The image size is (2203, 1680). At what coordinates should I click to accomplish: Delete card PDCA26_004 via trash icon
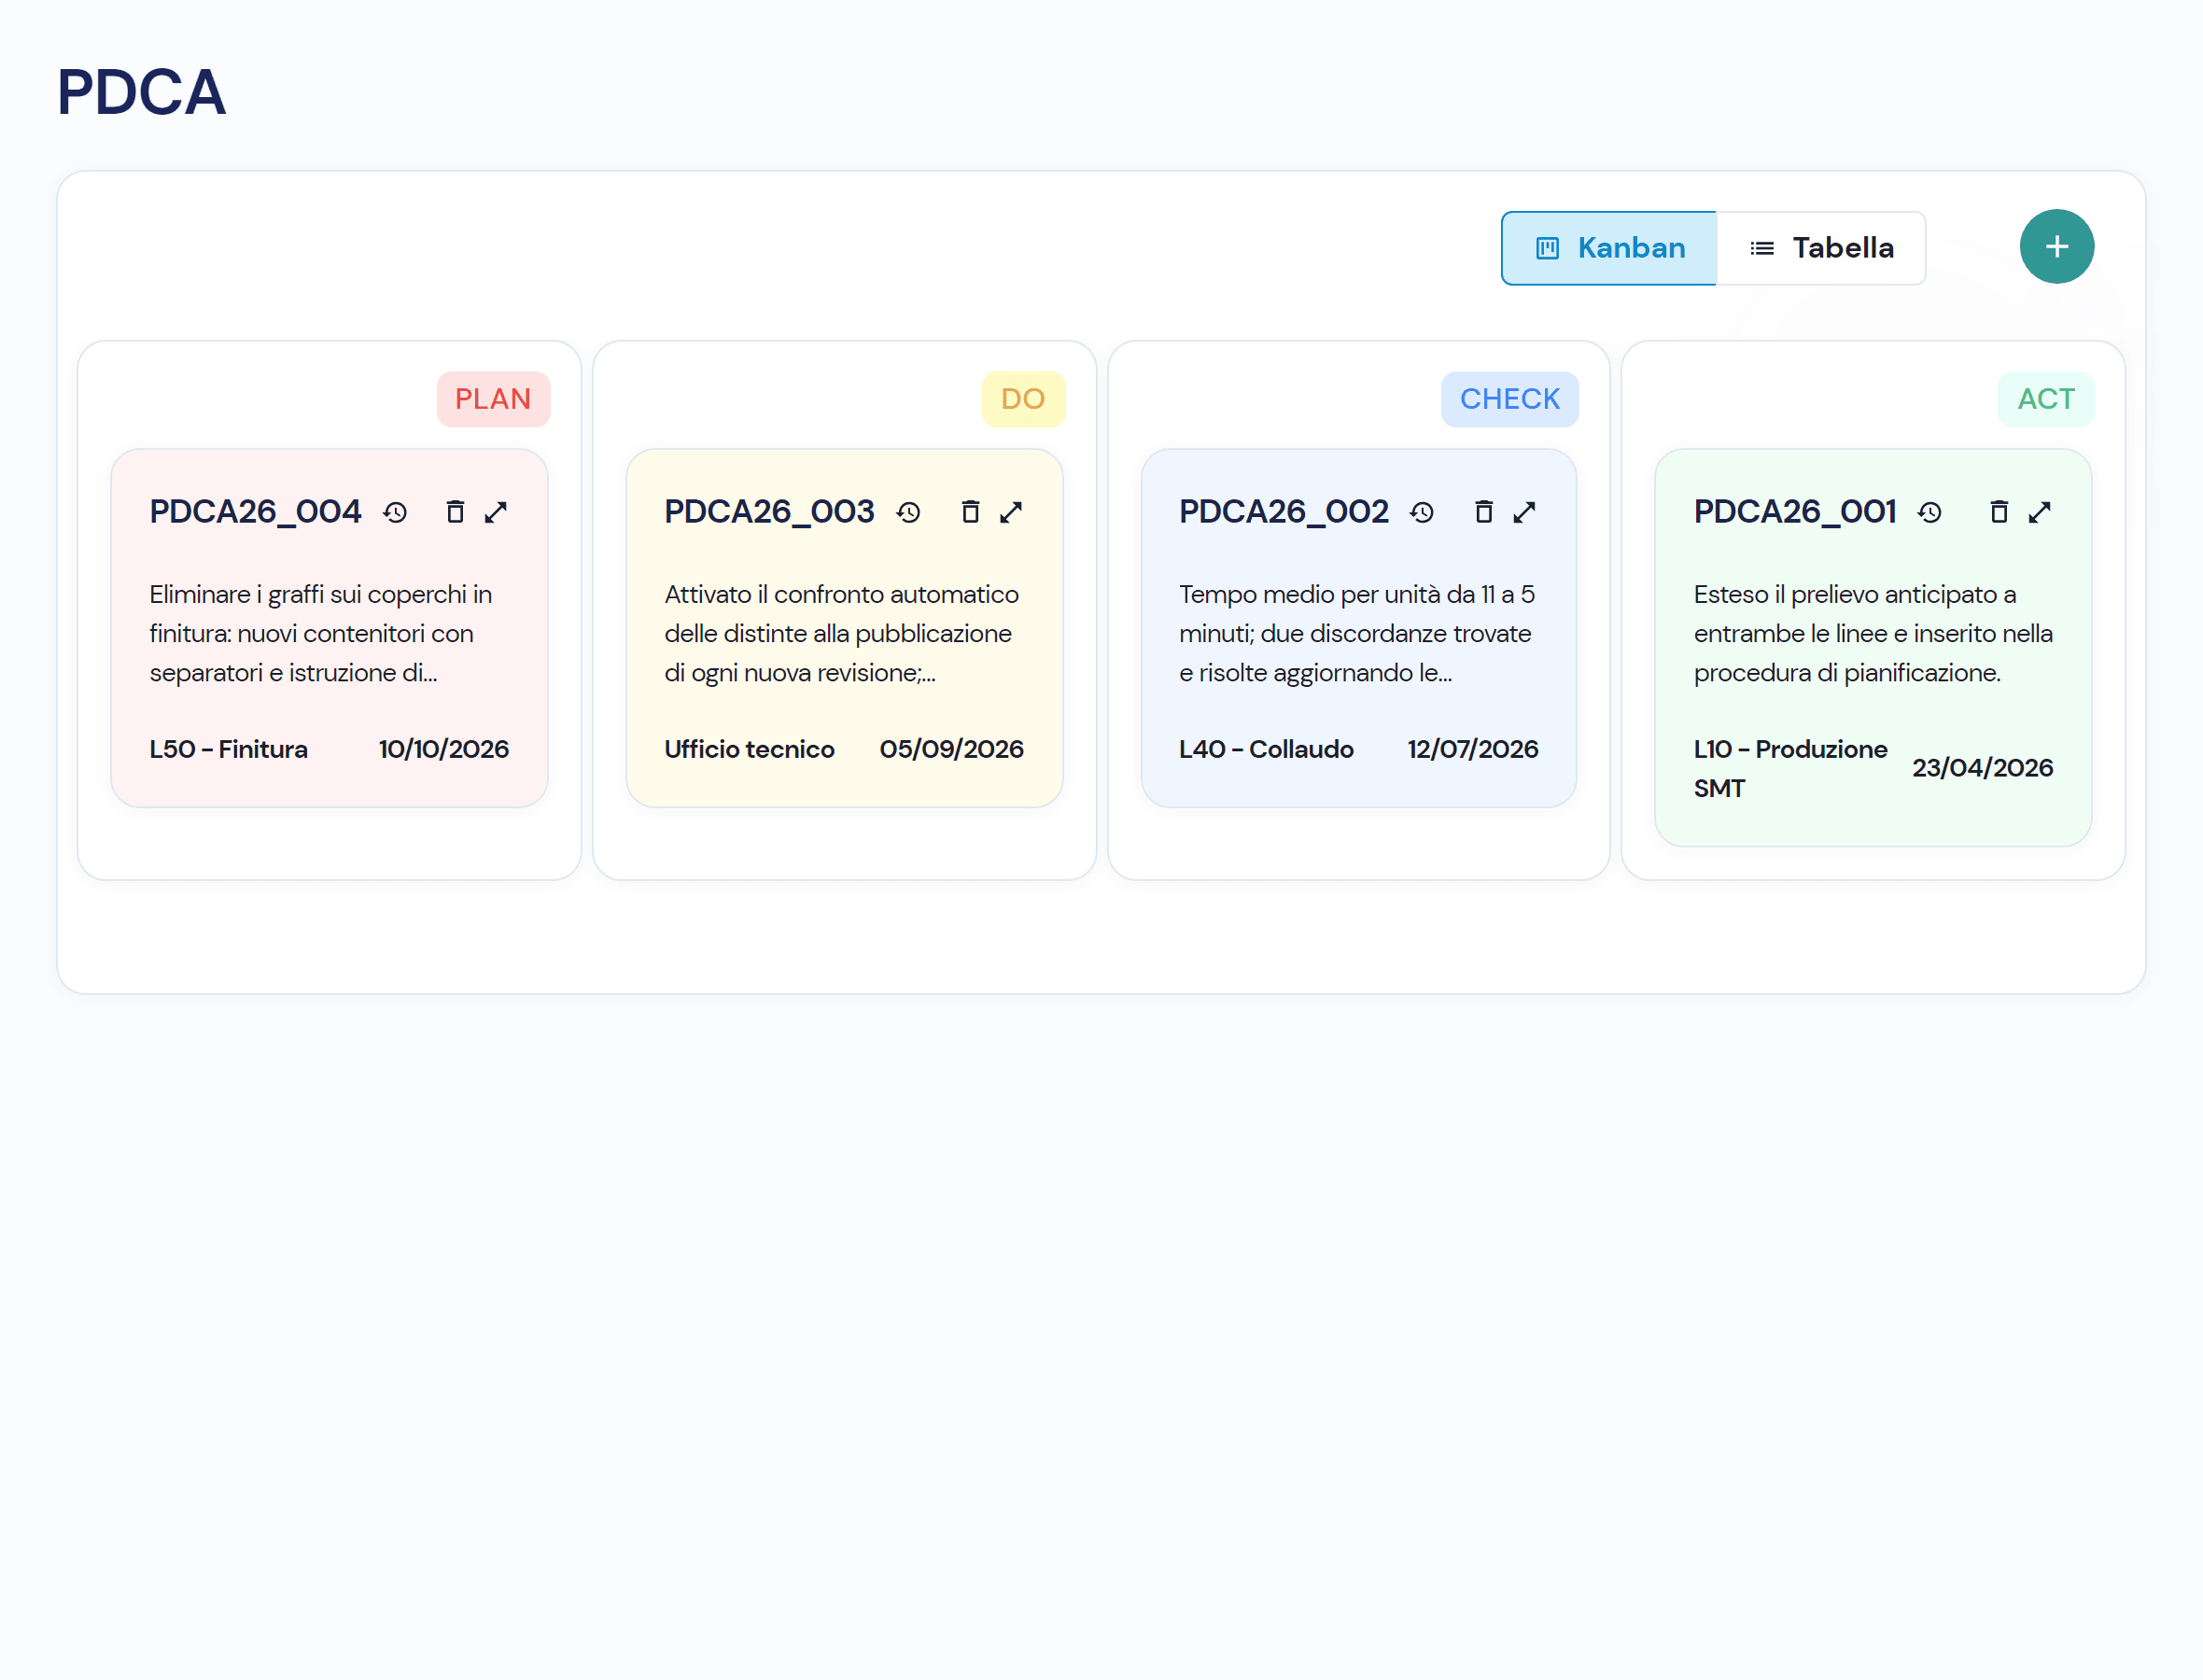click(455, 512)
